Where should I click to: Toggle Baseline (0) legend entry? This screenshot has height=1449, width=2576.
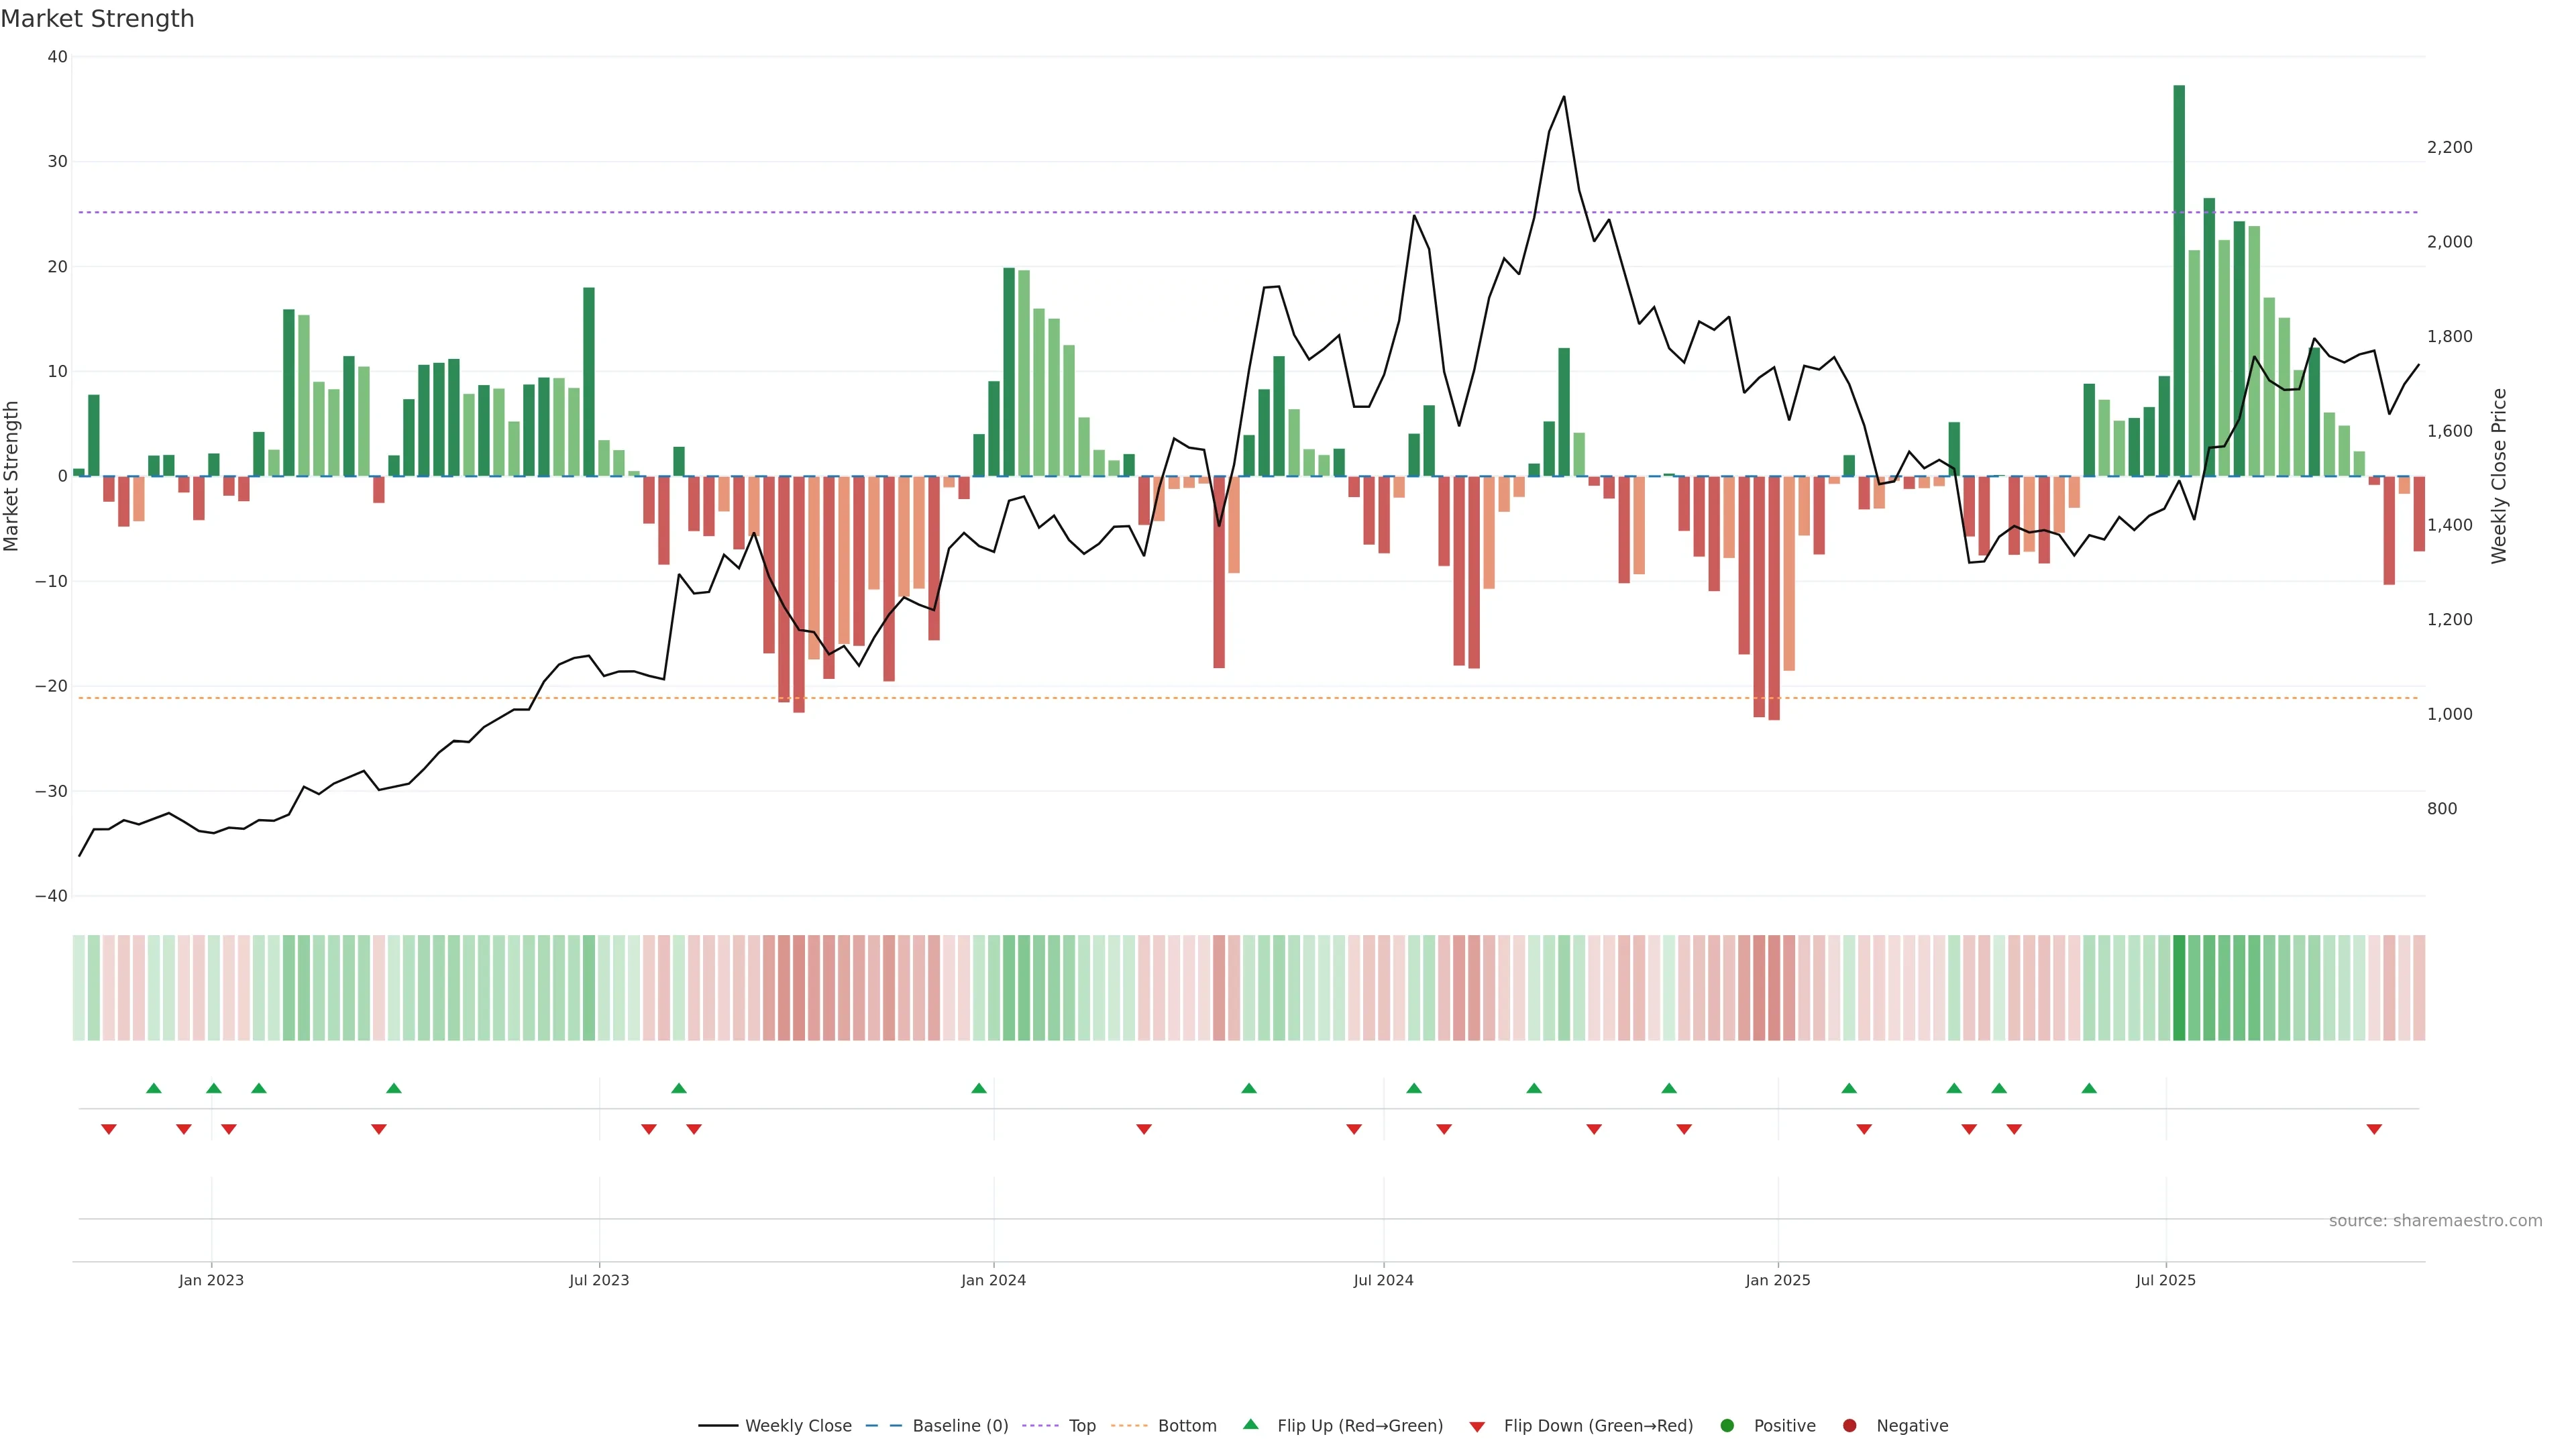point(959,1426)
